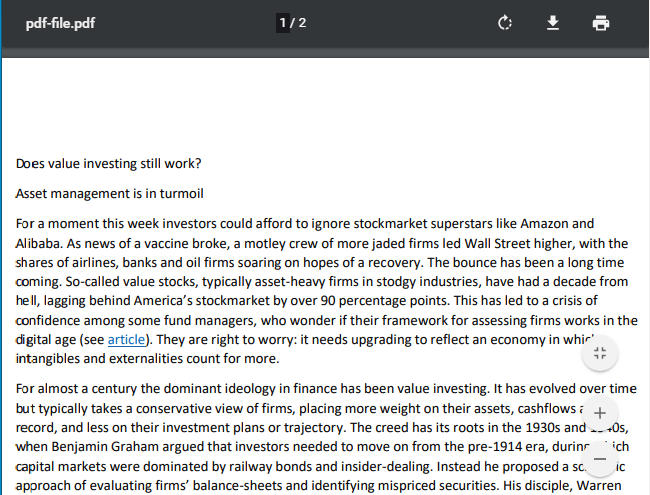Rotate the PDF document clockwise
Screen dimensions: 650x495
point(505,23)
